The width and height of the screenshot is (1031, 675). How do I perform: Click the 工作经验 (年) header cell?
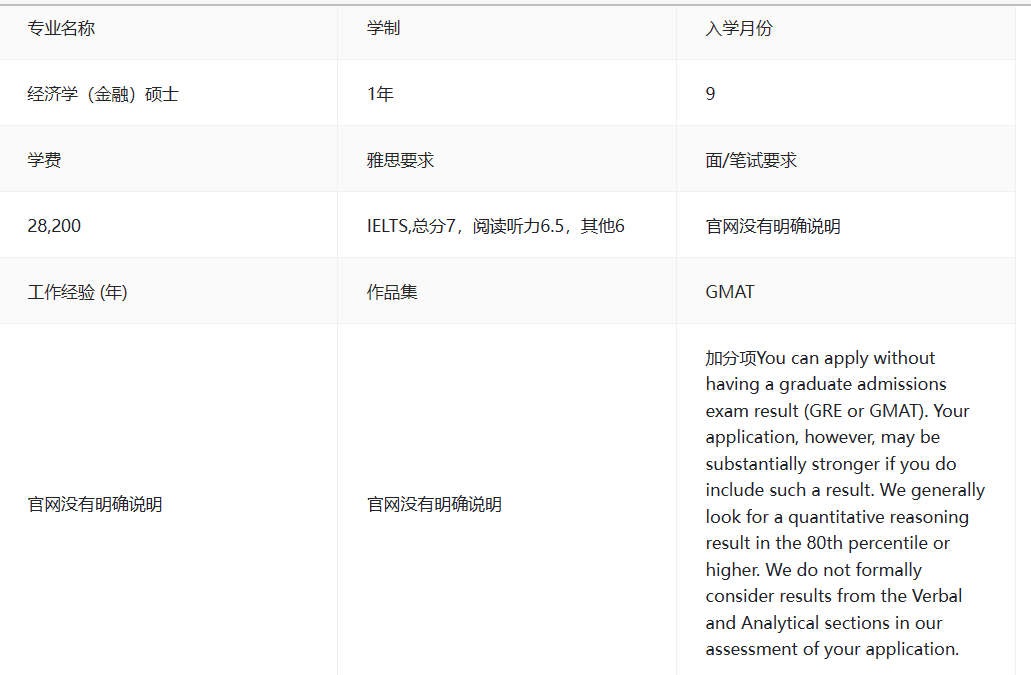(x=77, y=292)
